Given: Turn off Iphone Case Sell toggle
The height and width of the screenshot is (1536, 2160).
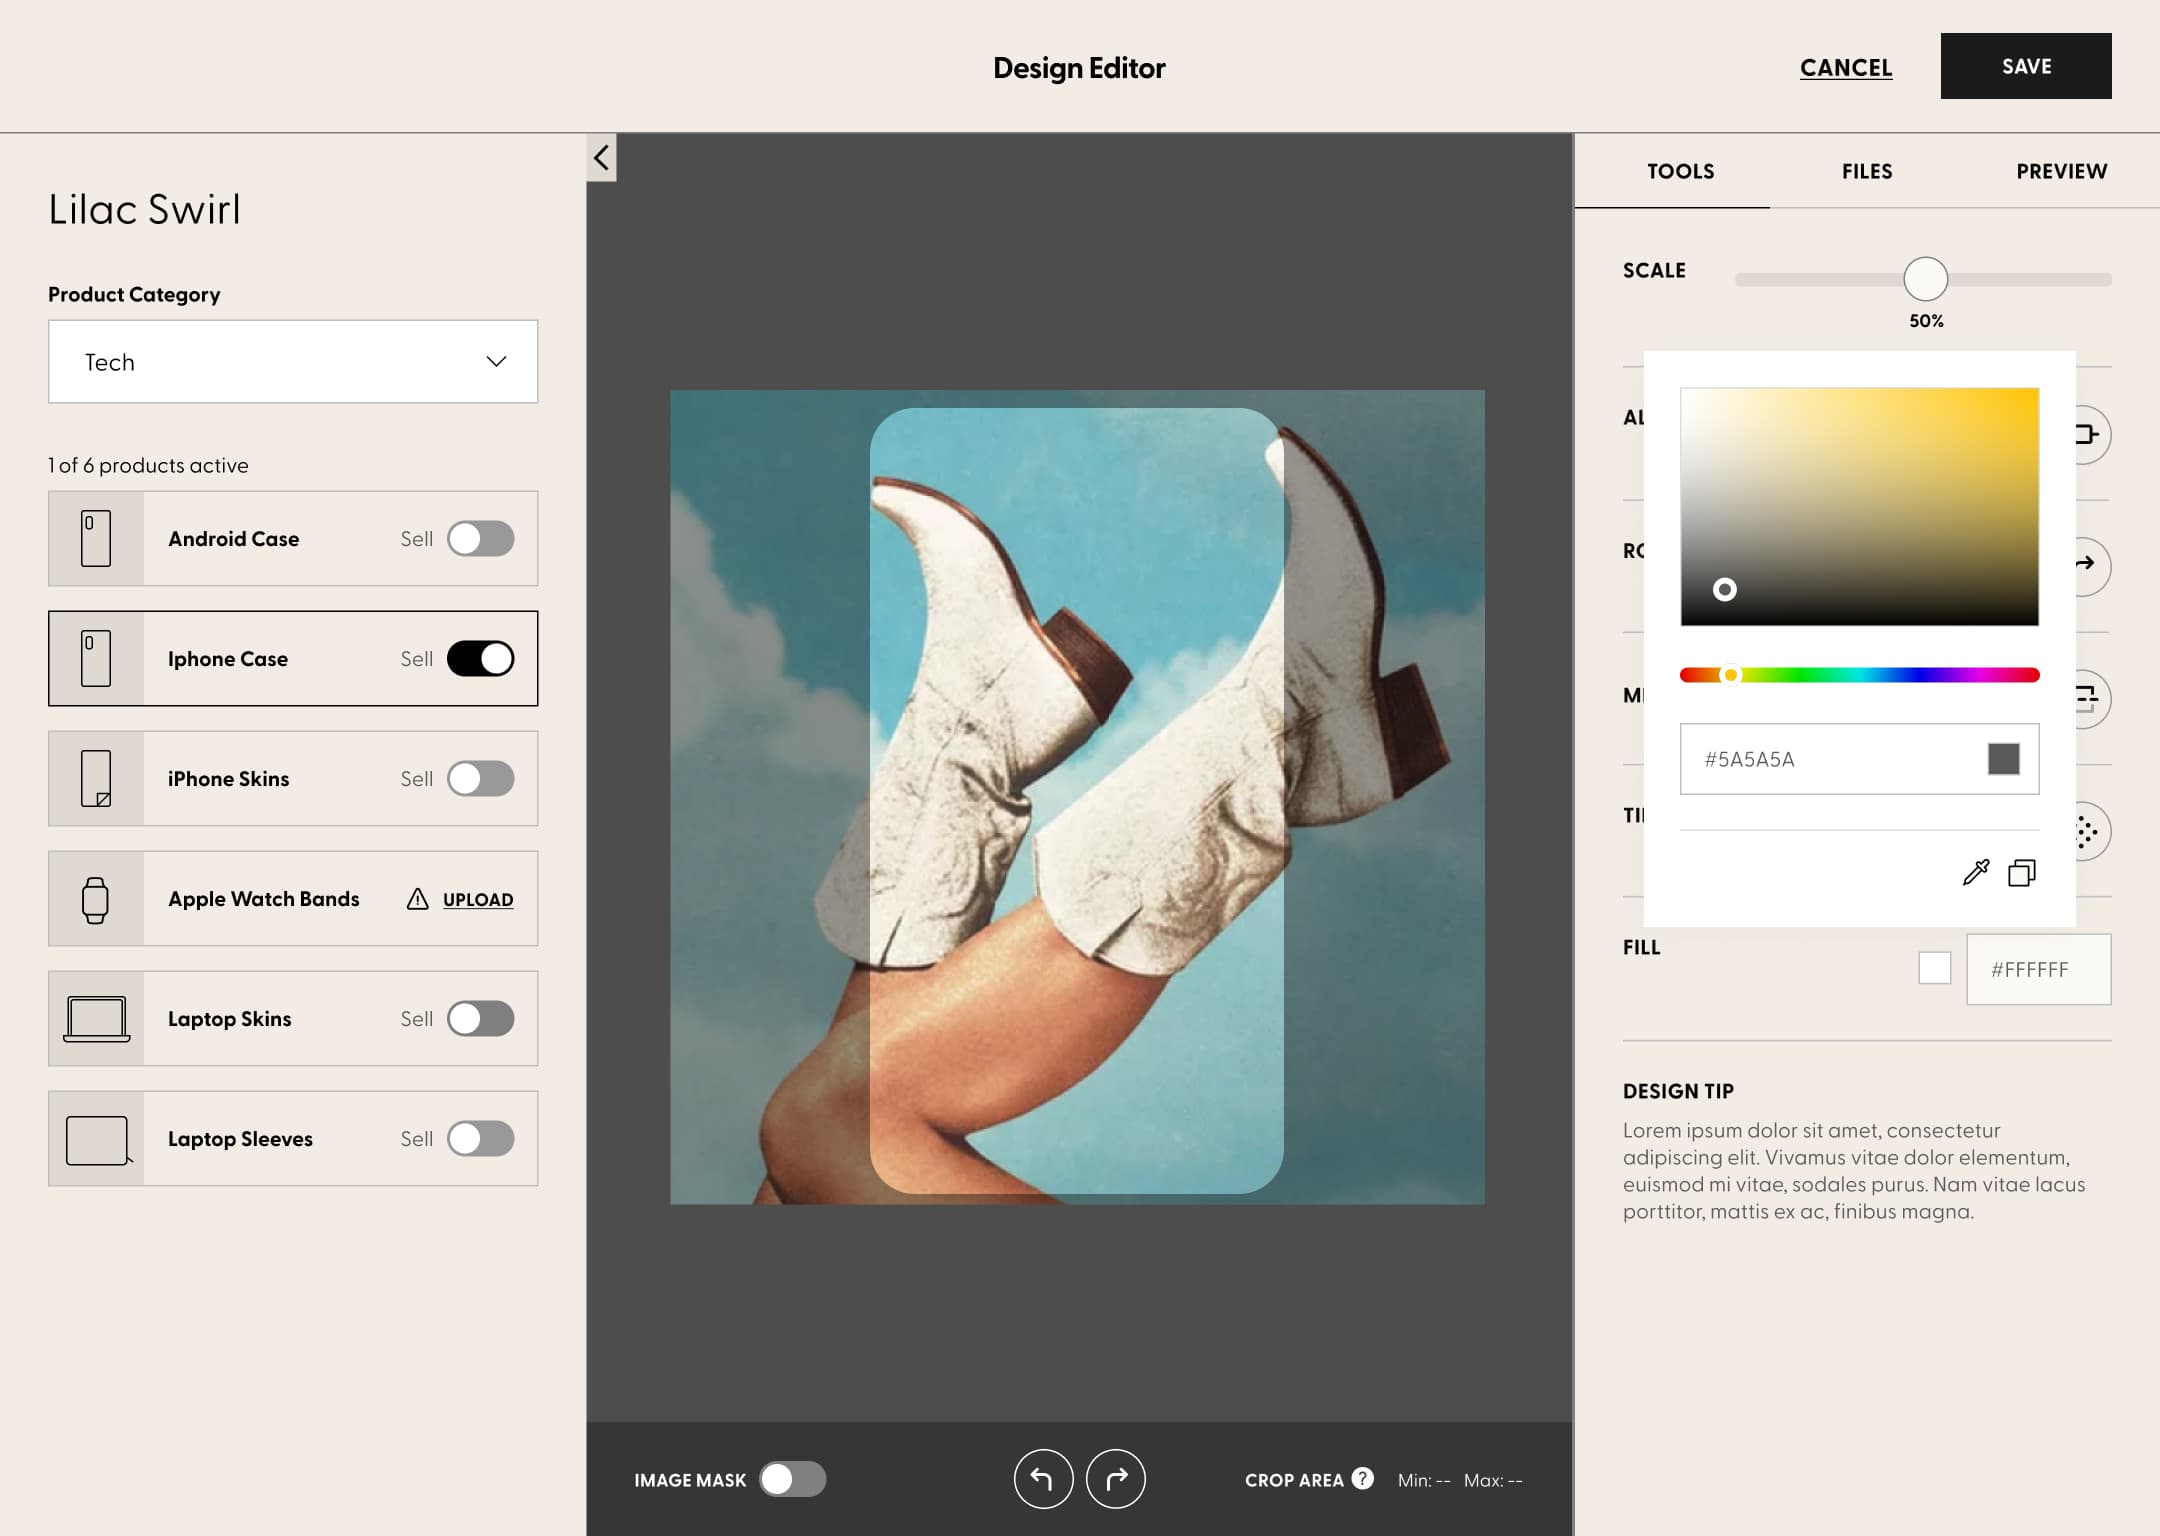Looking at the screenshot, I should click(480, 659).
